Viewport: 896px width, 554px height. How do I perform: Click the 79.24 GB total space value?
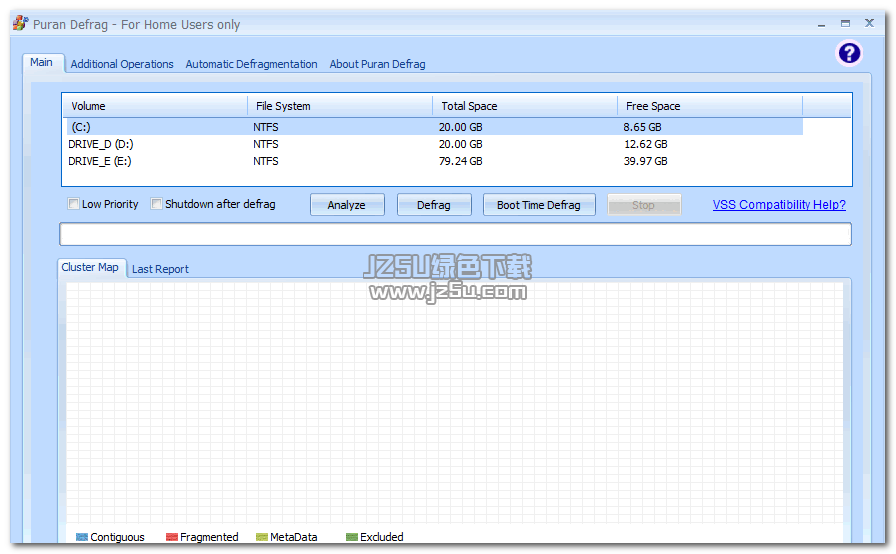(x=461, y=161)
